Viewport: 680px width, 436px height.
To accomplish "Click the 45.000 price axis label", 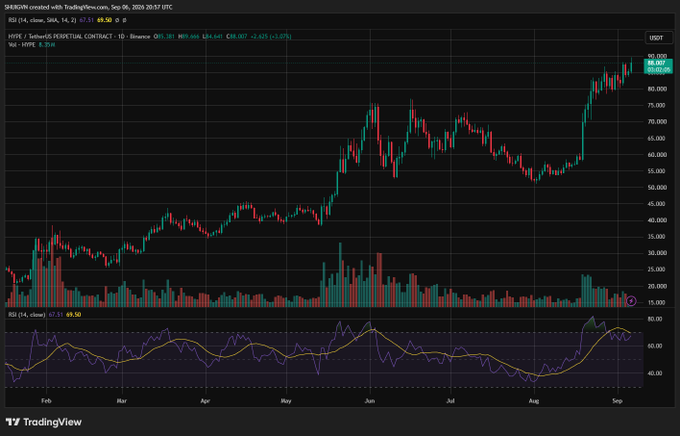I will pyautogui.click(x=657, y=204).
